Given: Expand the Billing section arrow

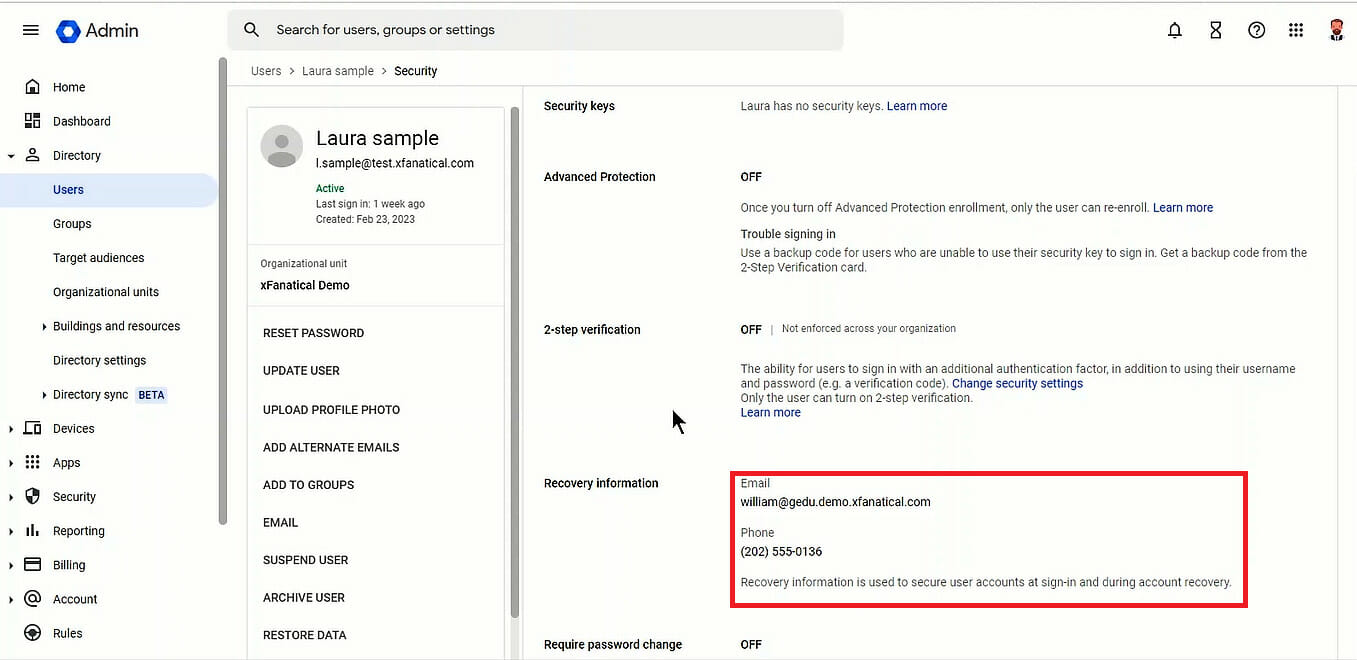Looking at the screenshot, I should pyautogui.click(x=11, y=565).
